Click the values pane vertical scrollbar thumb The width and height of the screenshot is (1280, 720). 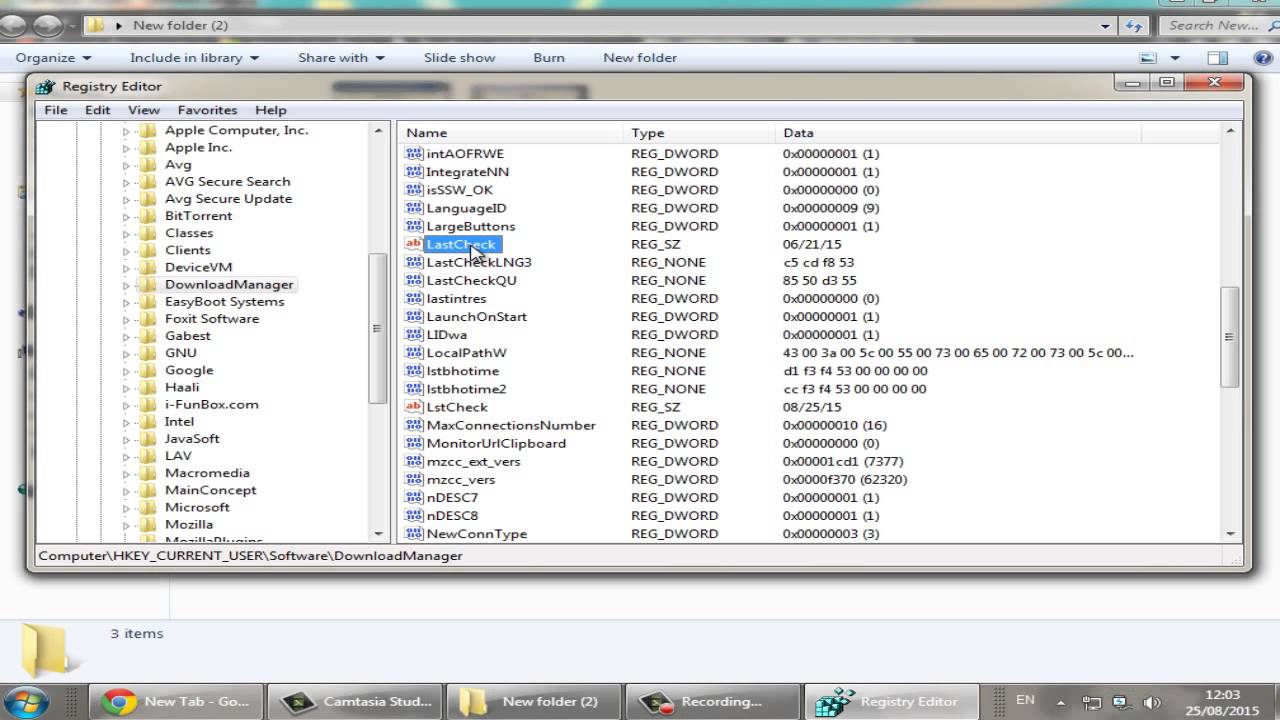[x=1230, y=337]
